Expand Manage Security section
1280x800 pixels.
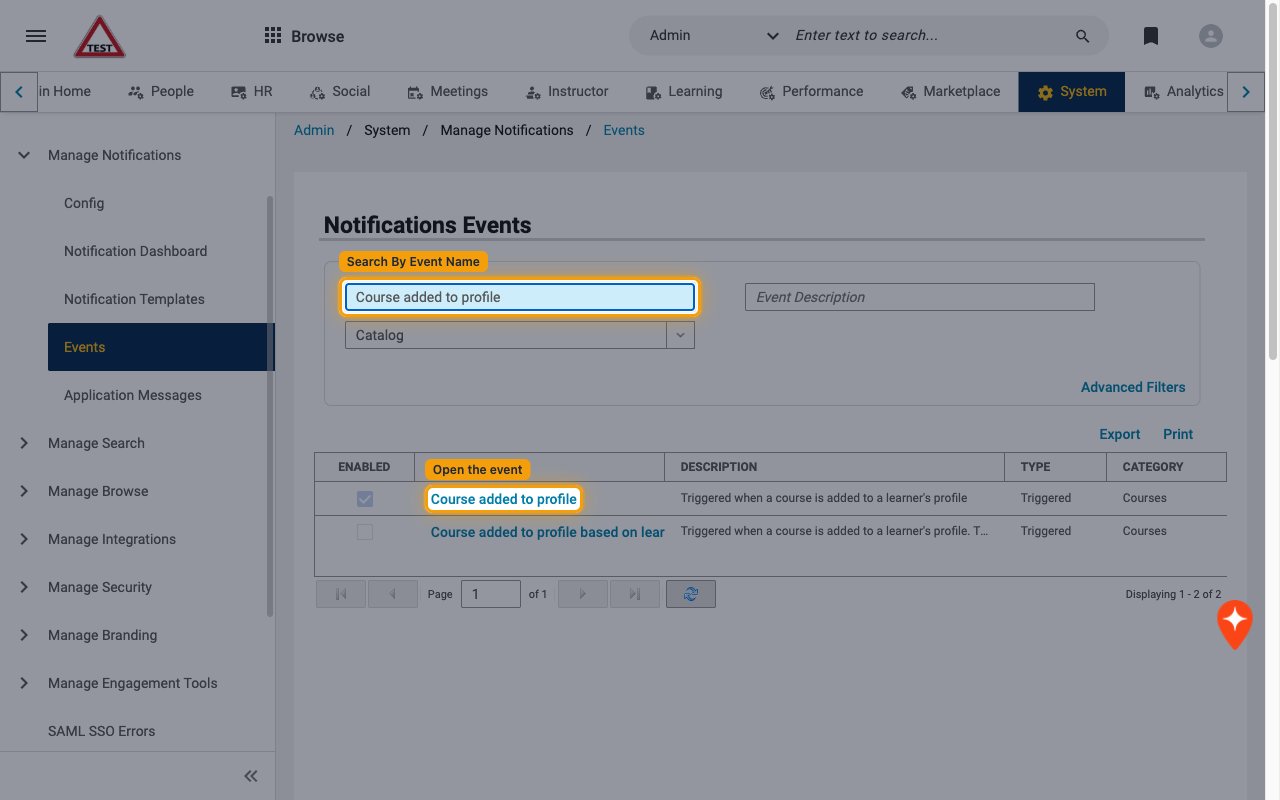pyautogui.click(x=24, y=587)
